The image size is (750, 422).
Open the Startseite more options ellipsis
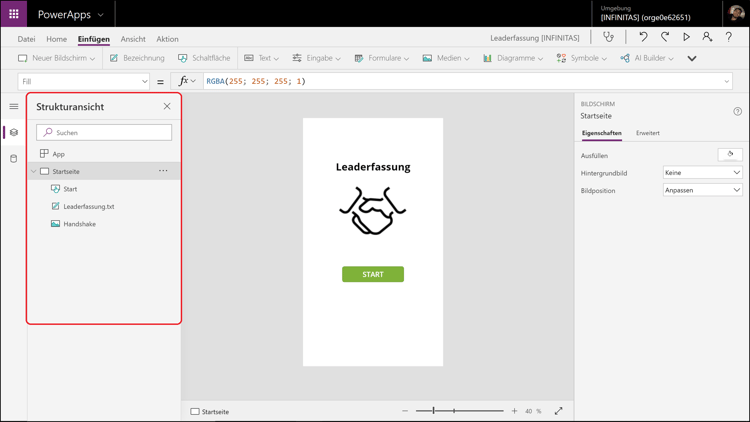163,171
